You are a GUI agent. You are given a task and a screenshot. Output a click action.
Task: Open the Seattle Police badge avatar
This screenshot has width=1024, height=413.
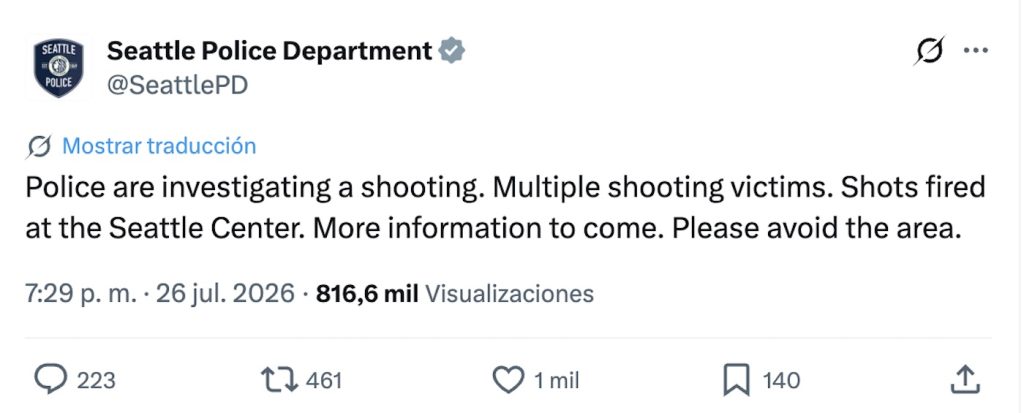pos(59,68)
